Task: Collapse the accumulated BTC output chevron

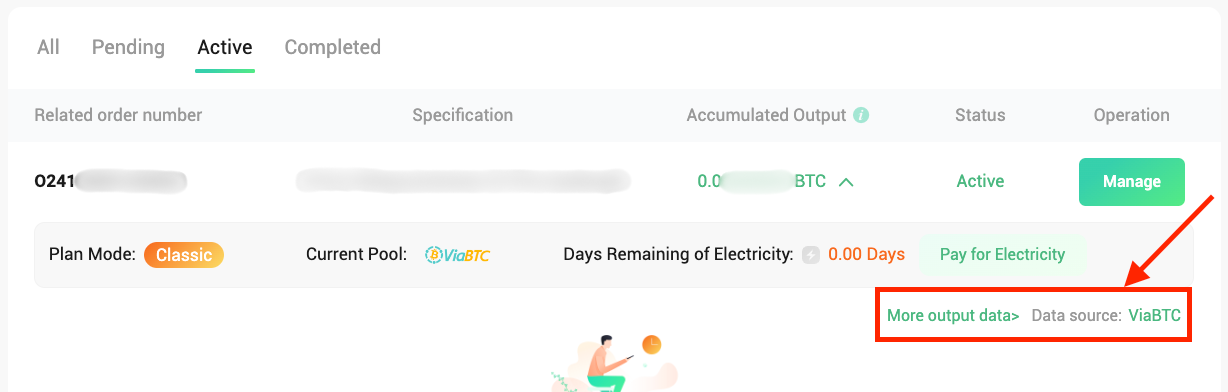Action: (846, 182)
